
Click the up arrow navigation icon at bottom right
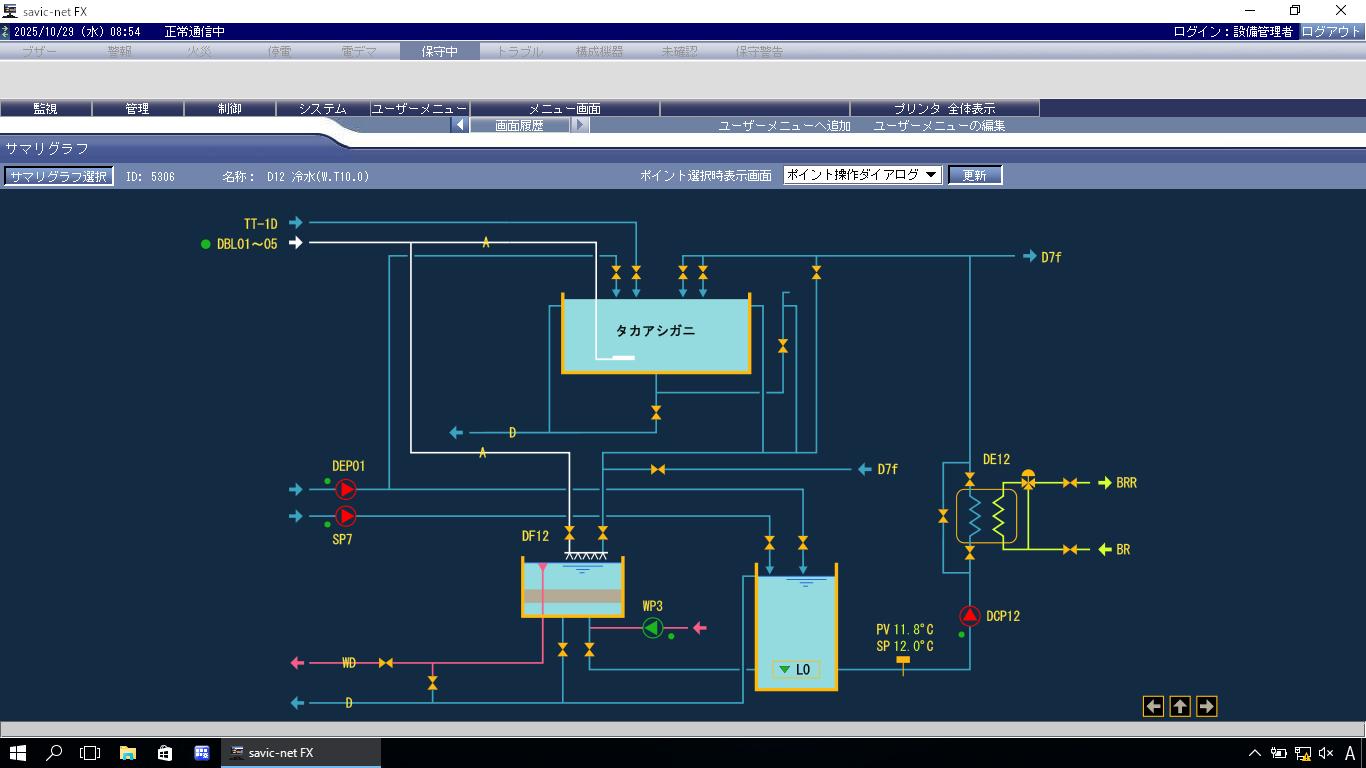(1180, 707)
